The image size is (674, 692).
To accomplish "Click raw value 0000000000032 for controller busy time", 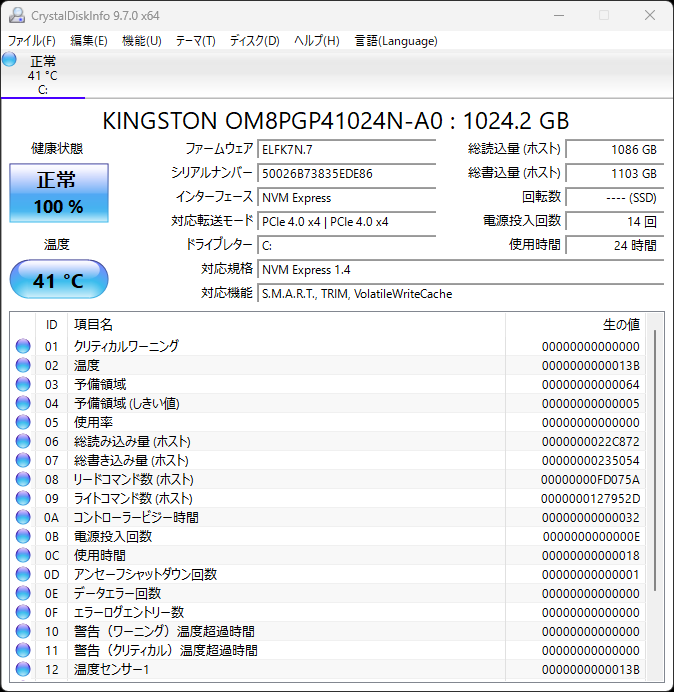I will [591, 517].
